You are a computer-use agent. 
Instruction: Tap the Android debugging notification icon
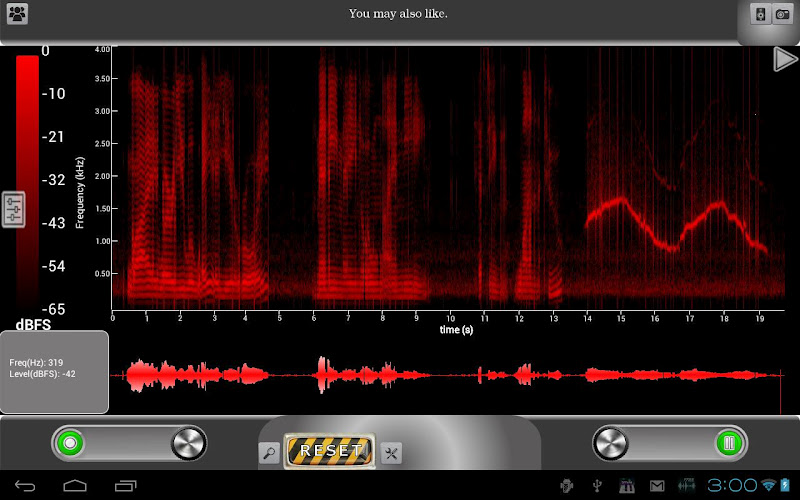566,485
